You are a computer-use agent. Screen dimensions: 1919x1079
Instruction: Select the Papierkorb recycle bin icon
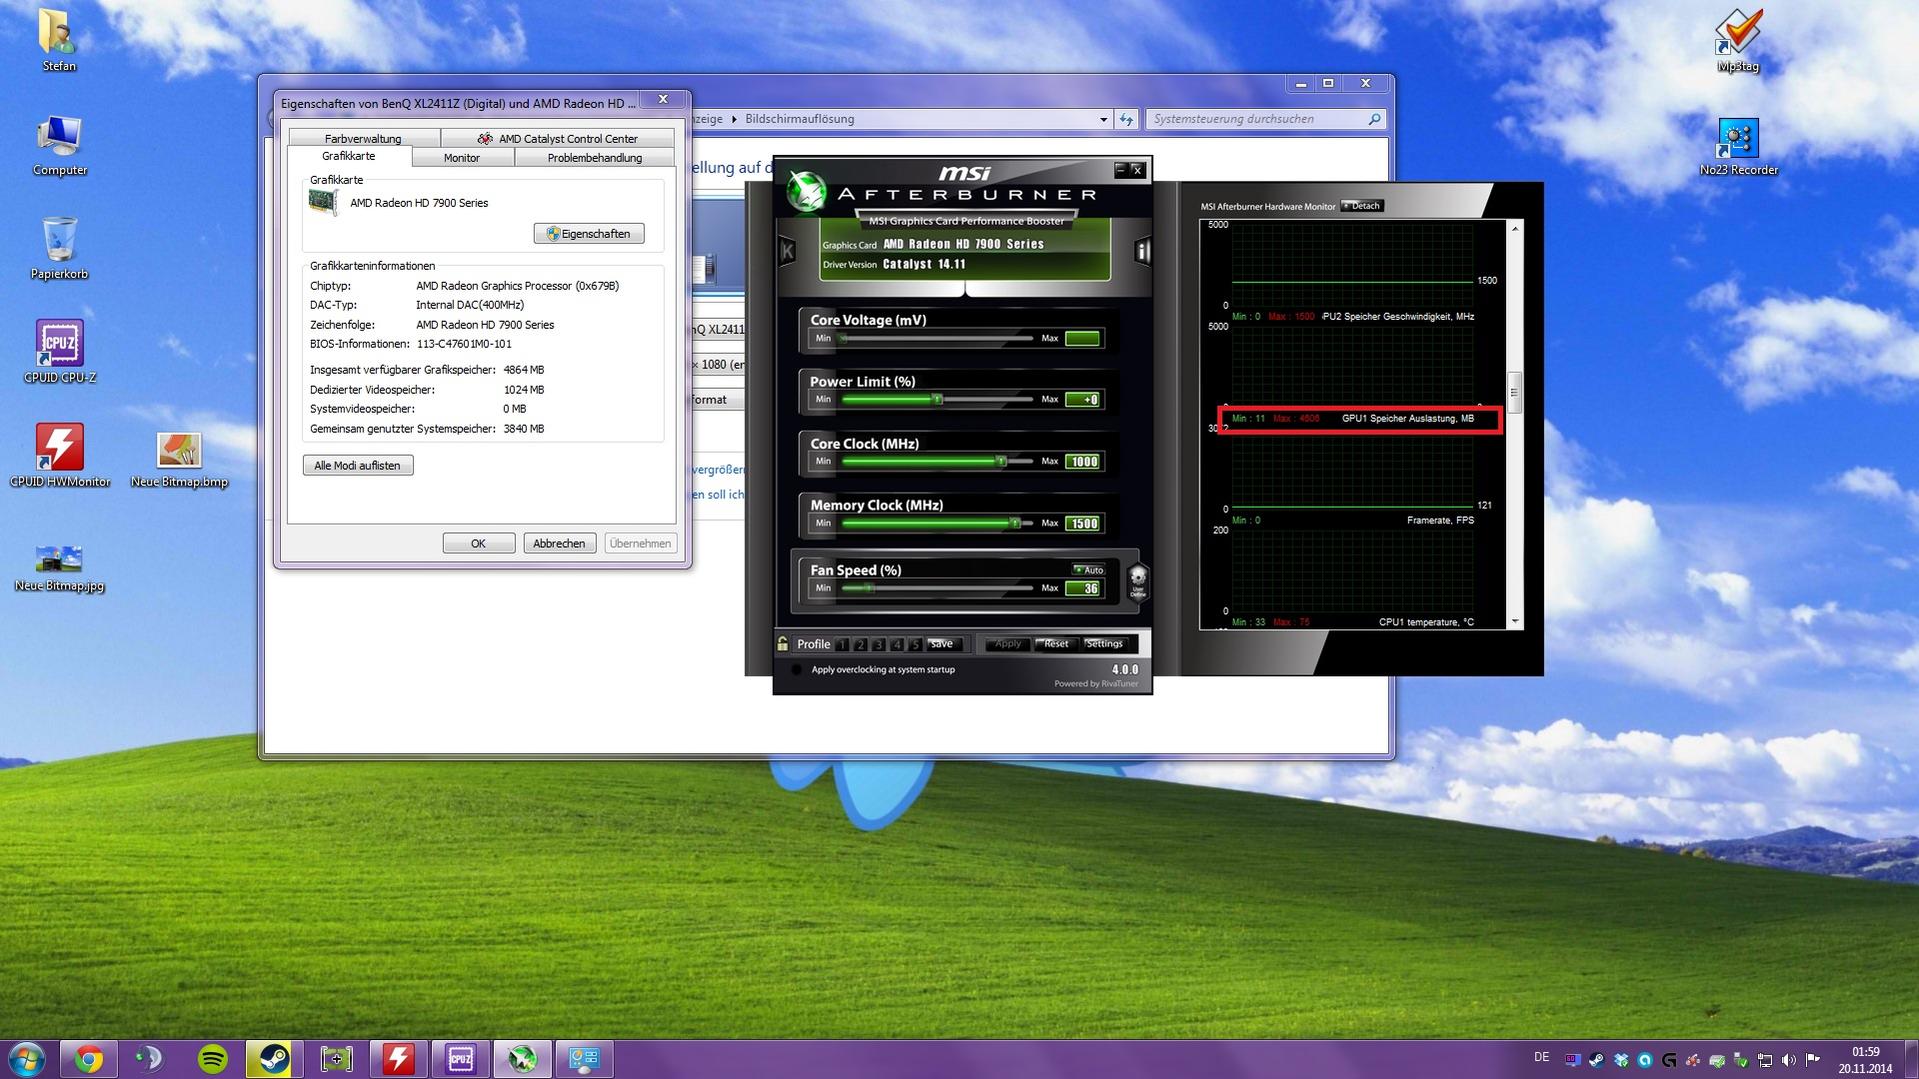point(59,249)
